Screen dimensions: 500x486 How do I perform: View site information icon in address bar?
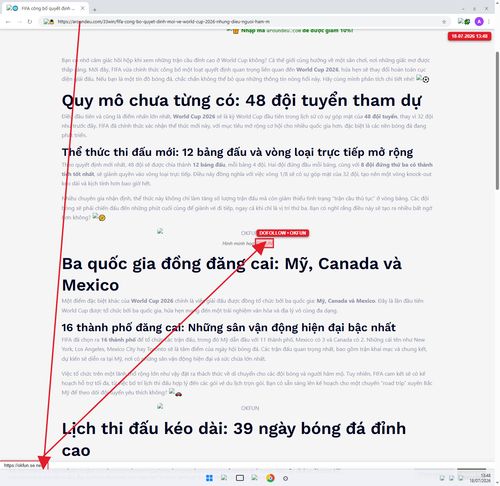pos(49,22)
